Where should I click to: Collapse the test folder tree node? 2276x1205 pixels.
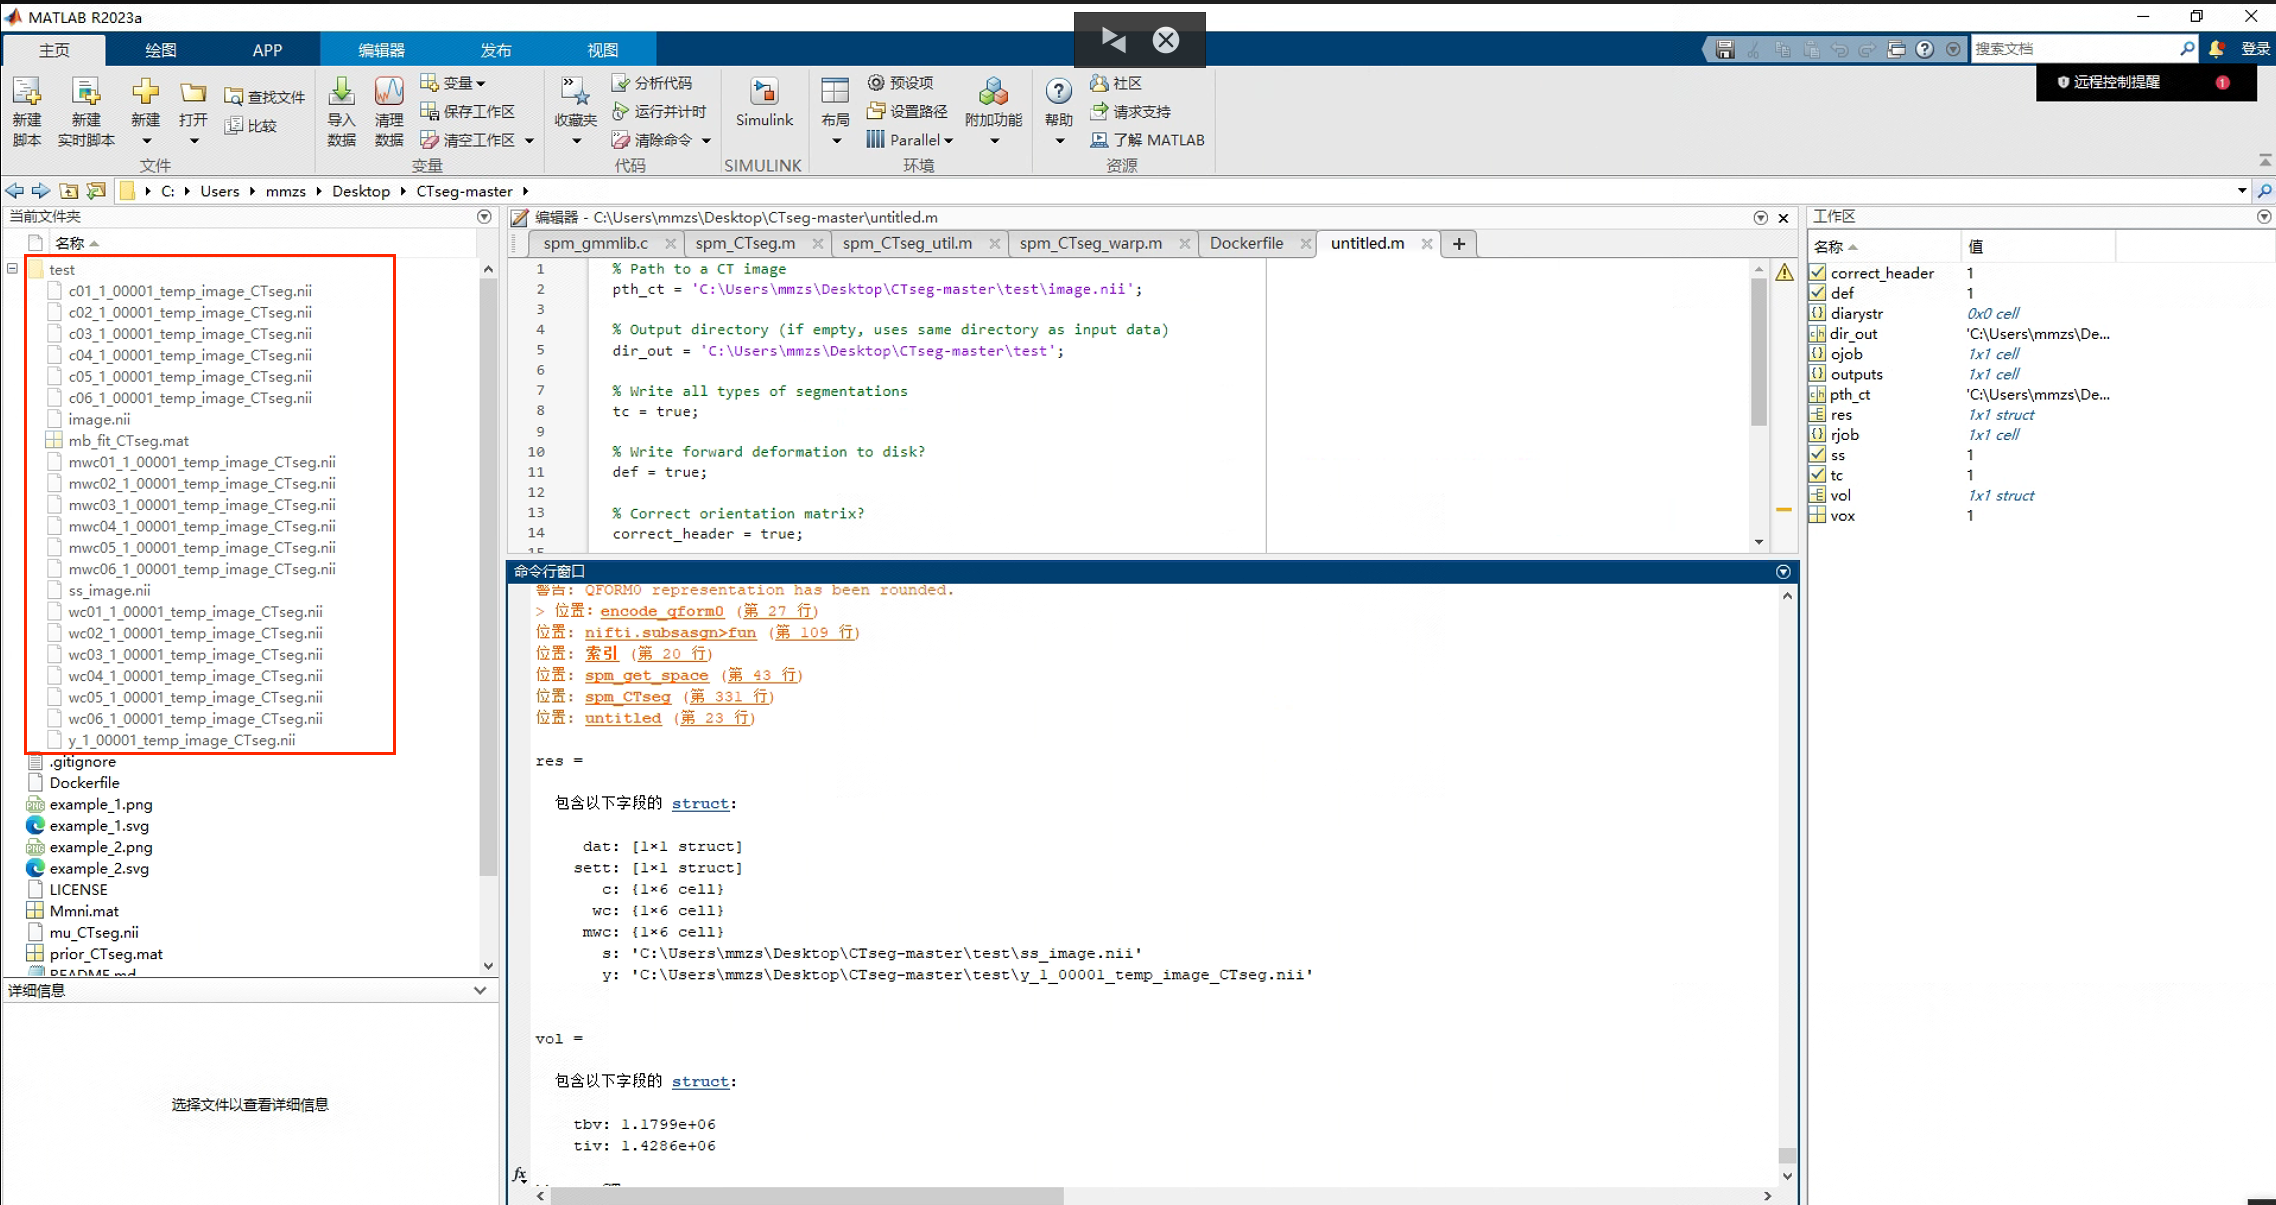coord(12,269)
